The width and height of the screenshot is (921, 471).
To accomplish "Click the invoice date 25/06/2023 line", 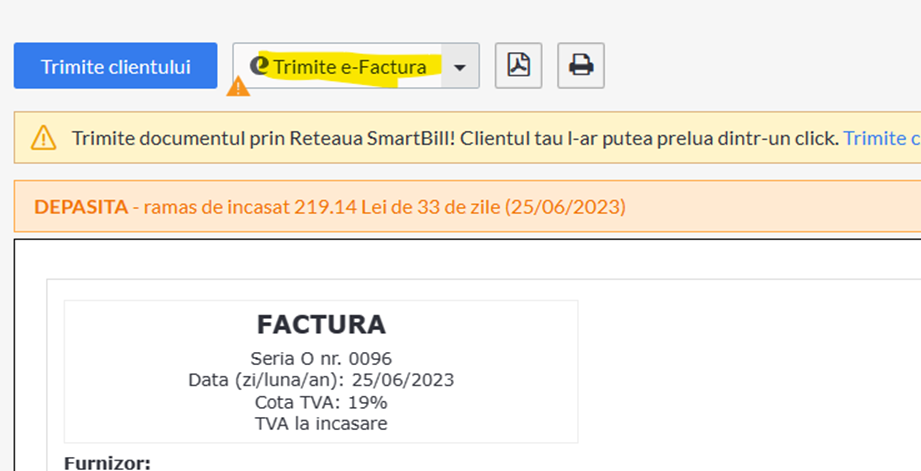I will coord(321,380).
